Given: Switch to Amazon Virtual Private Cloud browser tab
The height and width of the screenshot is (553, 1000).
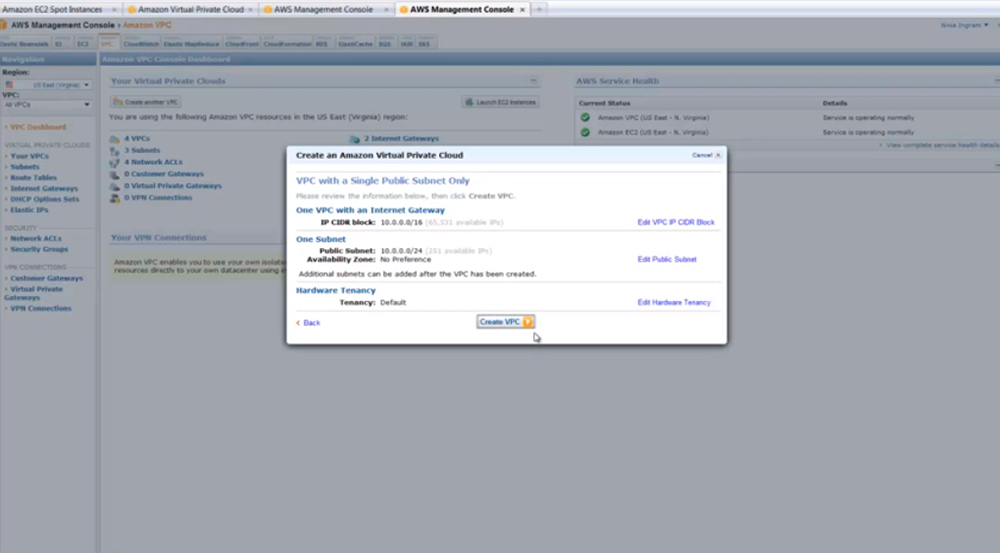Looking at the screenshot, I should 189,10.
